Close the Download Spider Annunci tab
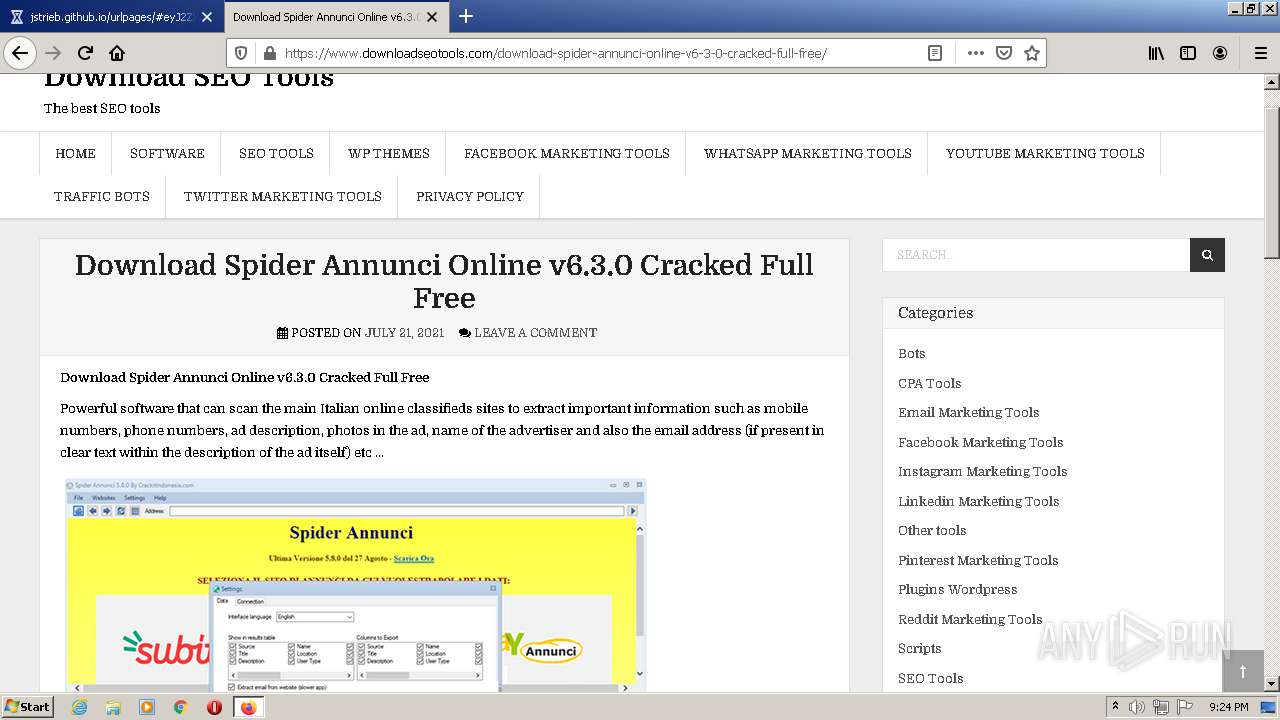Screen dimensions: 1280x720 coord(434,17)
